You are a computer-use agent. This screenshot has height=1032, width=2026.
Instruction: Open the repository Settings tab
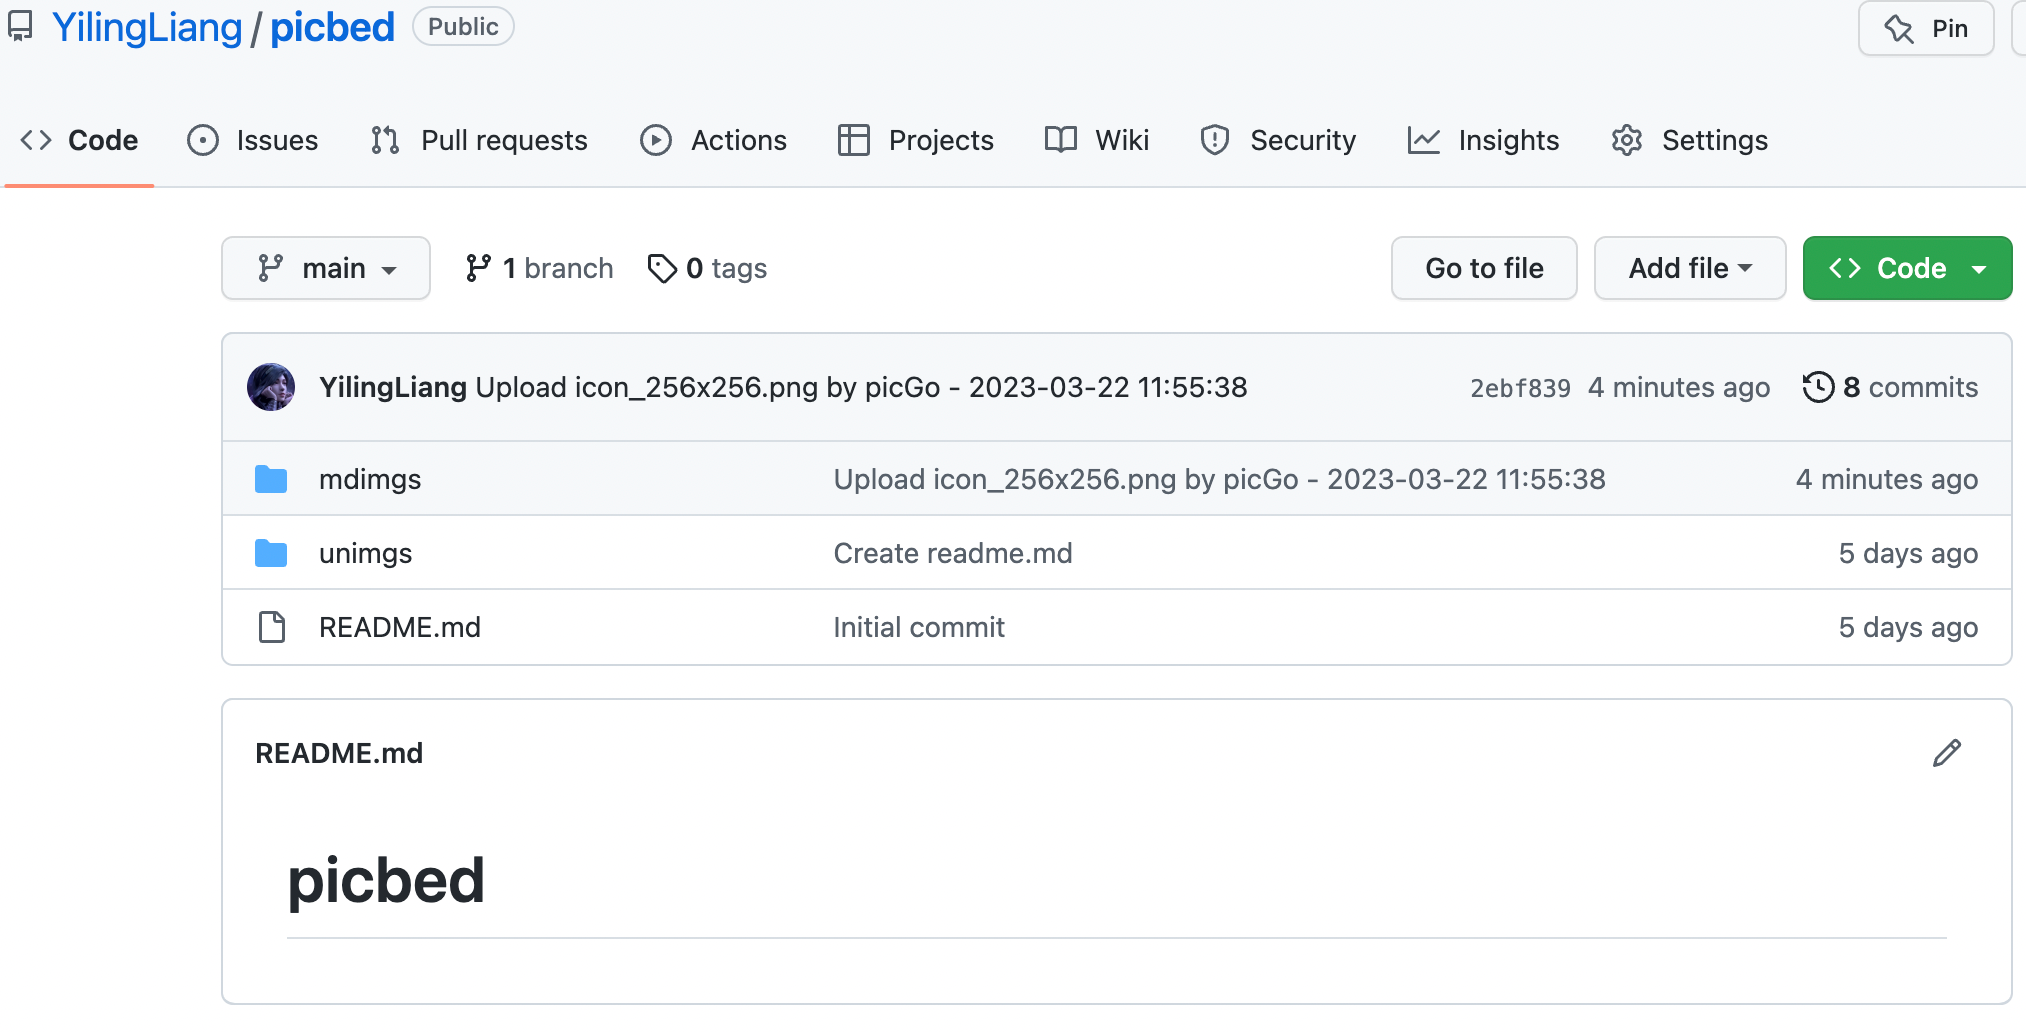tap(1689, 140)
